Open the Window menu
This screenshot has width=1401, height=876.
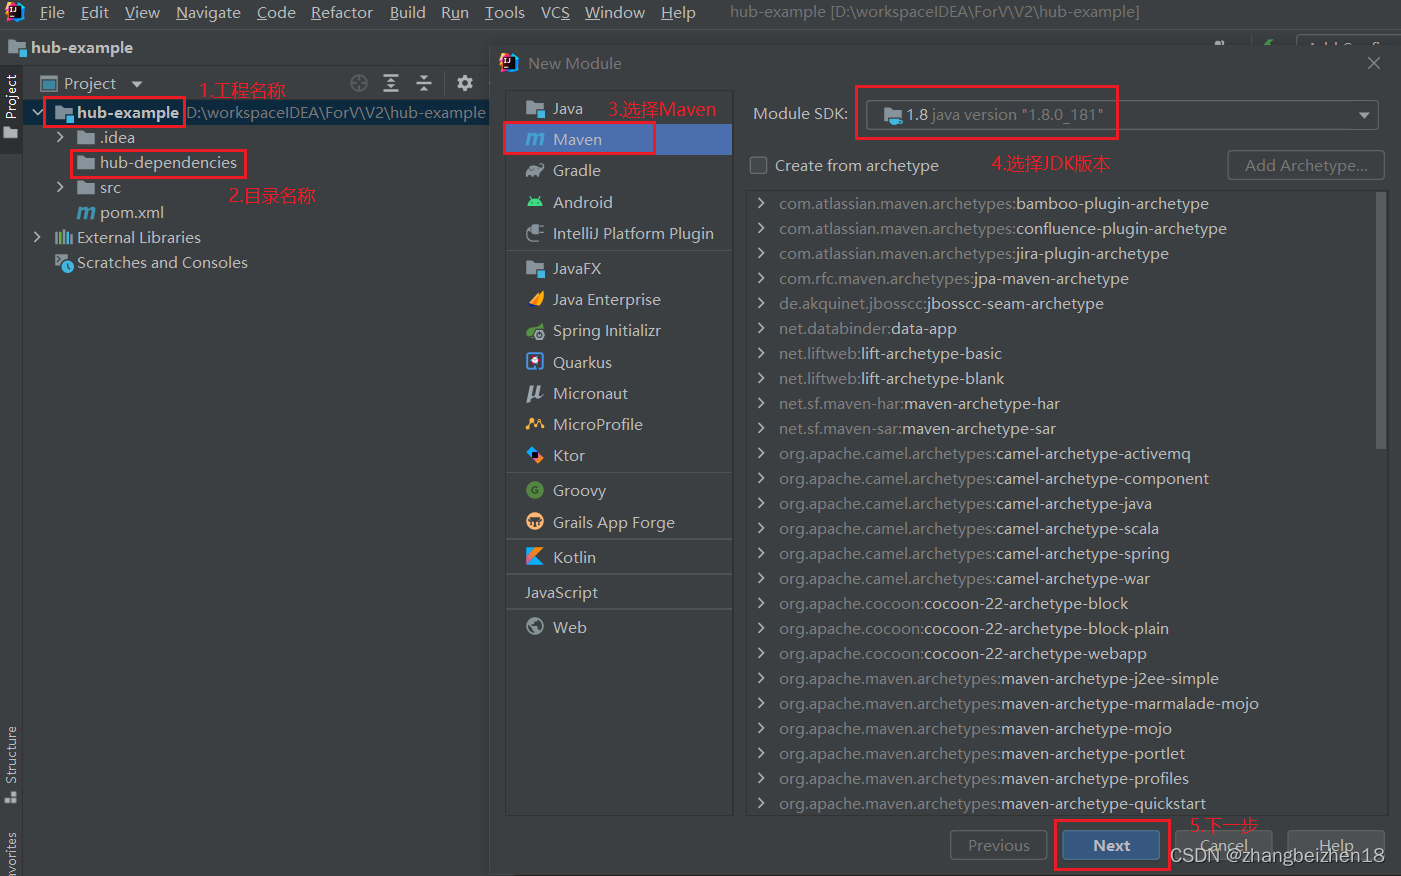(x=615, y=12)
